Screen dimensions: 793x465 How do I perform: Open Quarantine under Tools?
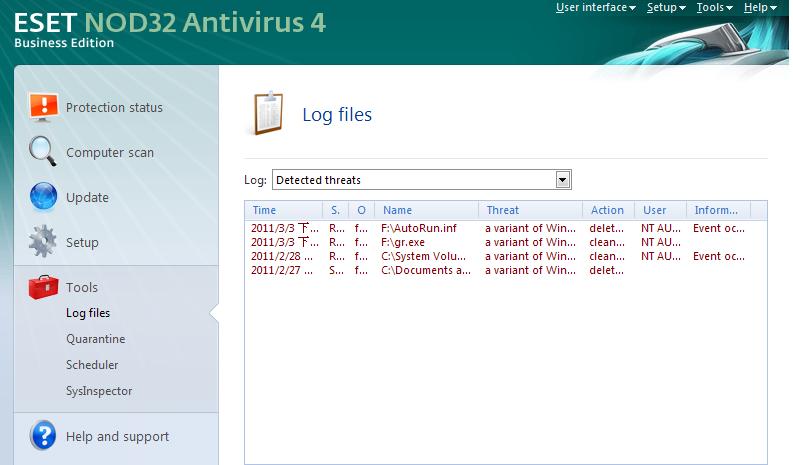click(x=96, y=339)
